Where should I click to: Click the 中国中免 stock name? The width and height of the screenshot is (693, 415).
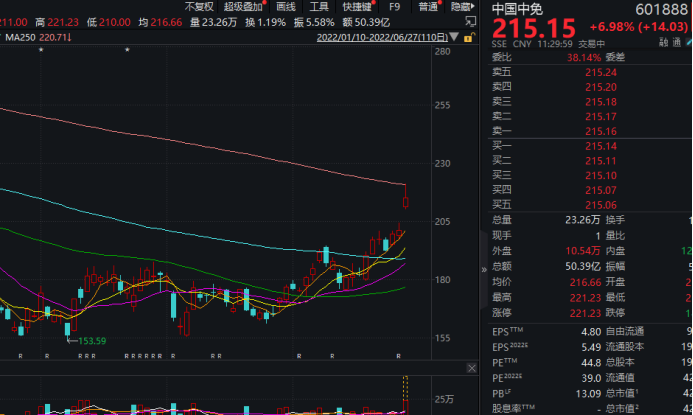tap(516, 8)
